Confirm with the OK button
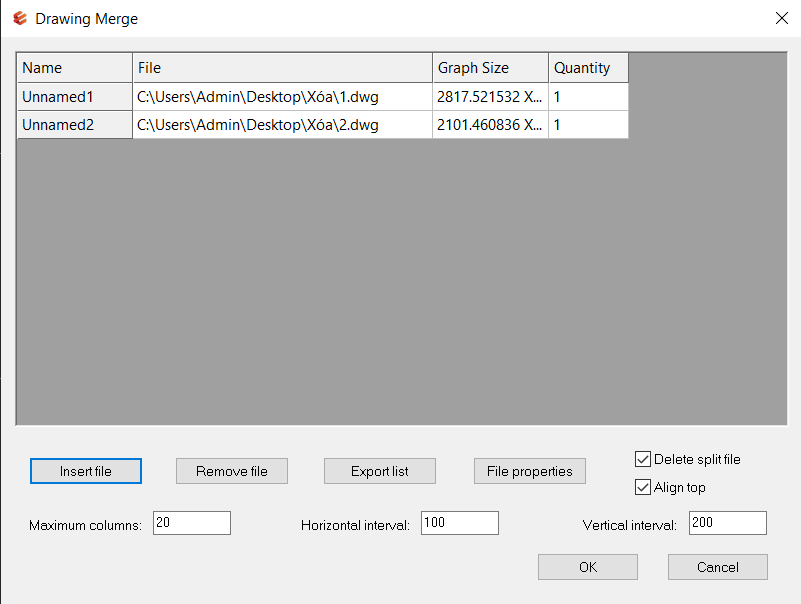 coord(587,567)
